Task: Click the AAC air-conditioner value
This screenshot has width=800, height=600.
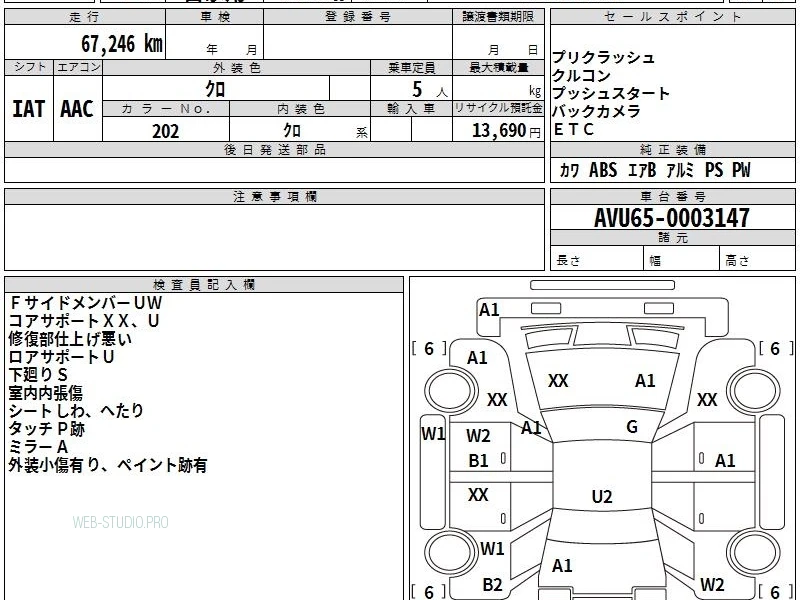Action: click(x=77, y=109)
